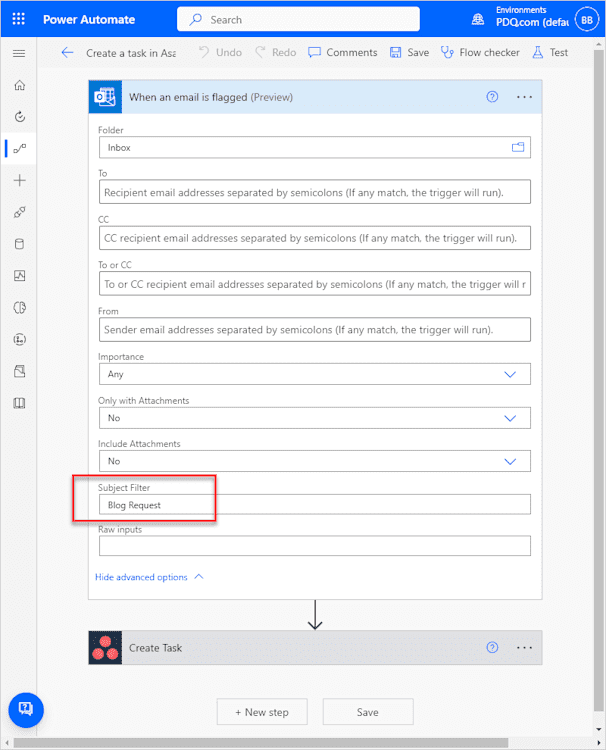Click Undo in the toolbar

pos(220,53)
